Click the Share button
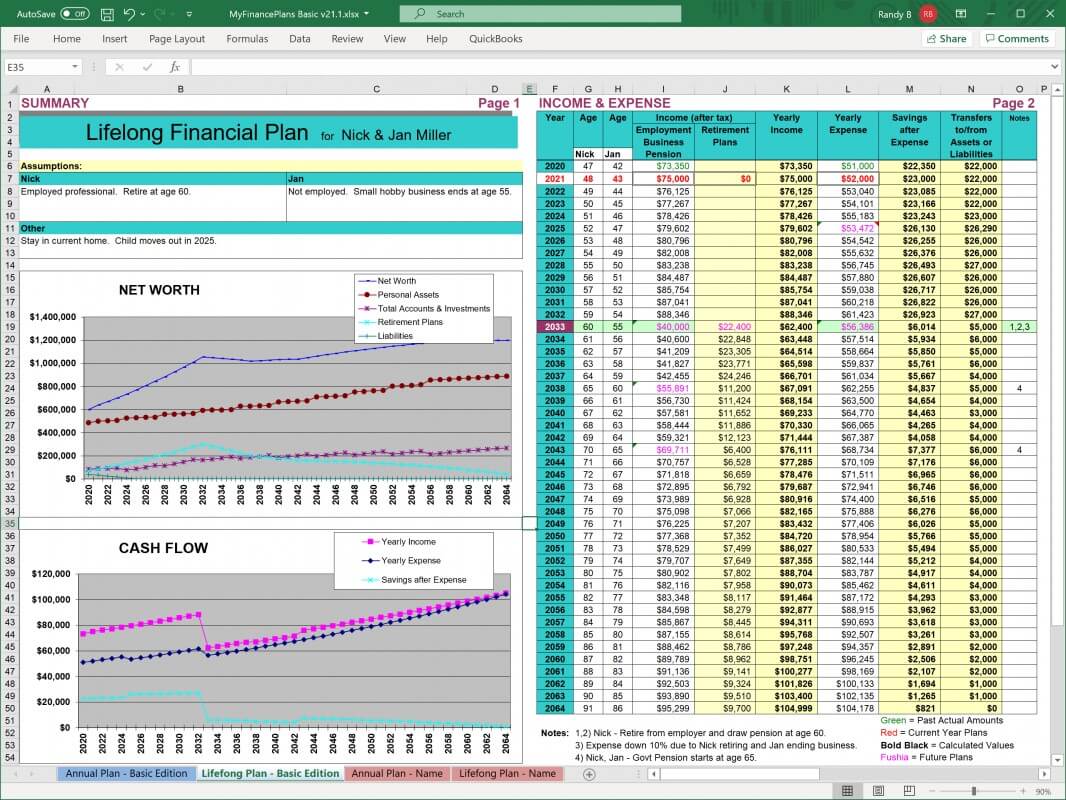Screen dimensions: 1066x800 click(946, 38)
